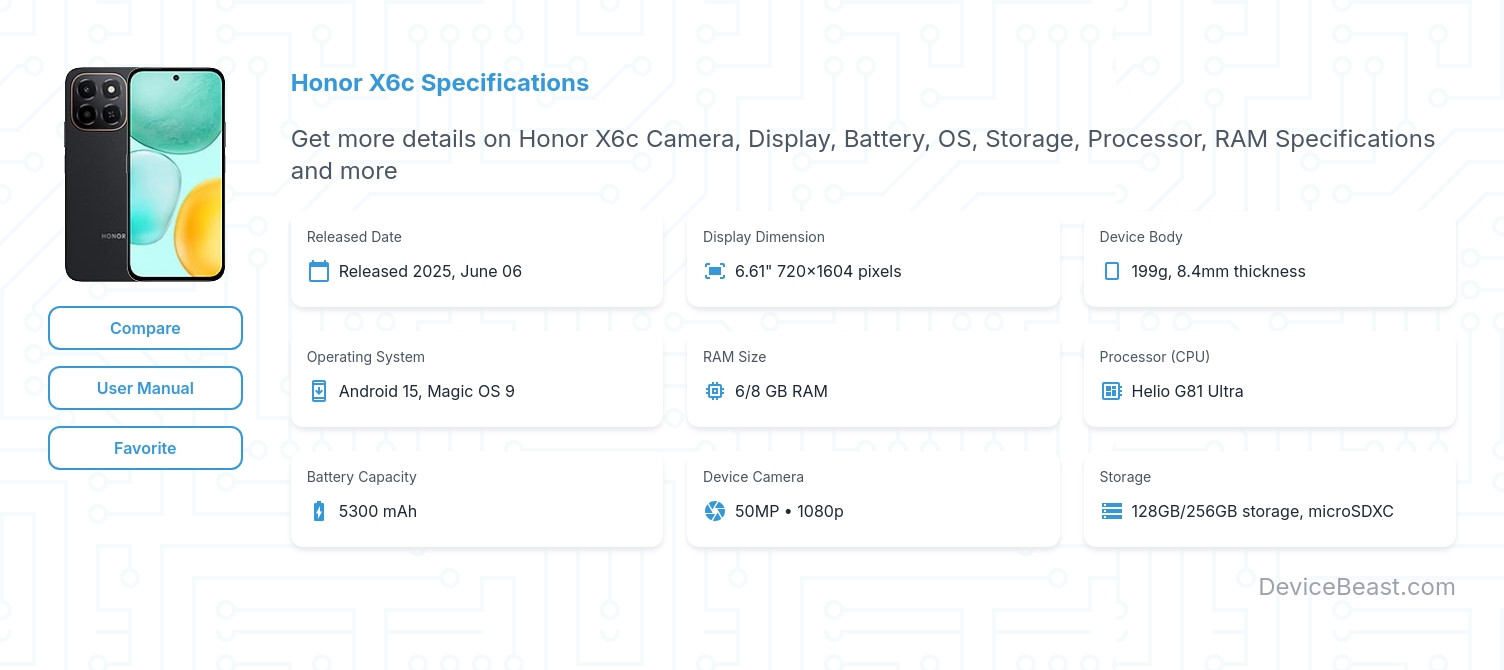Click the calendar icon beside release date
Image resolution: width=1504 pixels, height=670 pixels.
click(319, 271)
